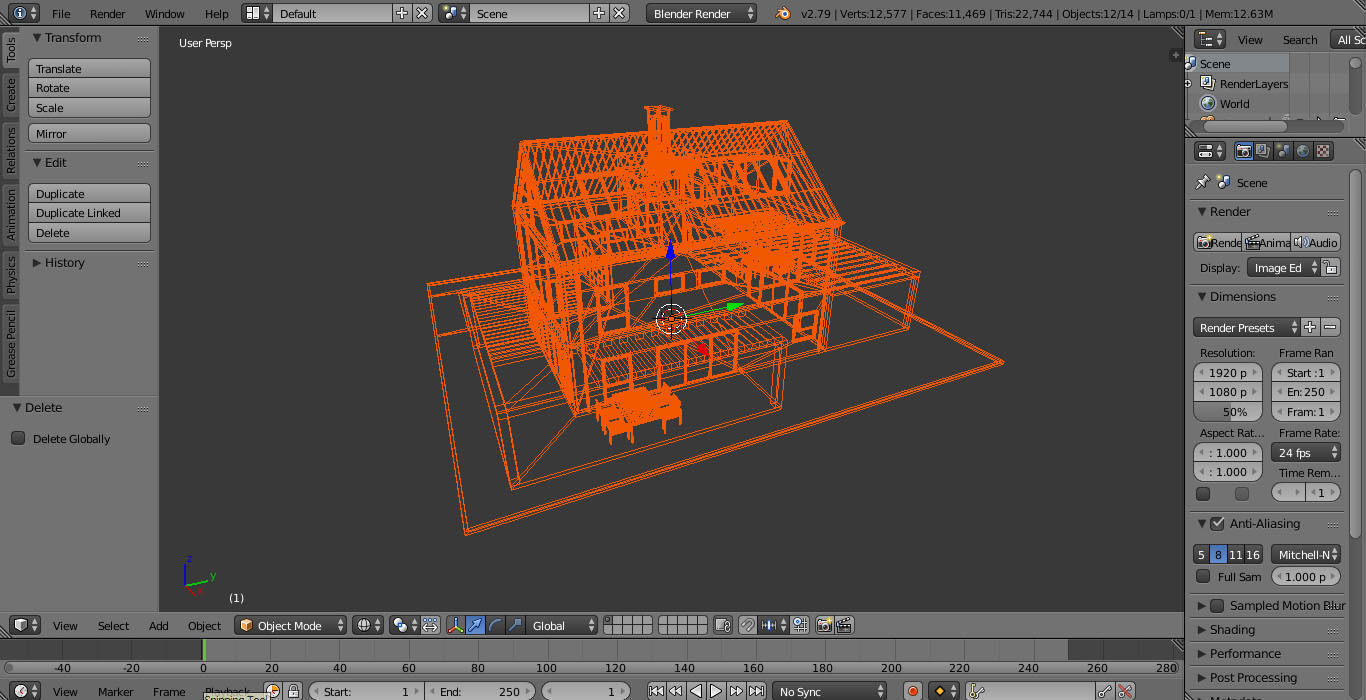Select the rotate manipulator arc icon
Screen dimensions: 1366x700
(495, 625)
